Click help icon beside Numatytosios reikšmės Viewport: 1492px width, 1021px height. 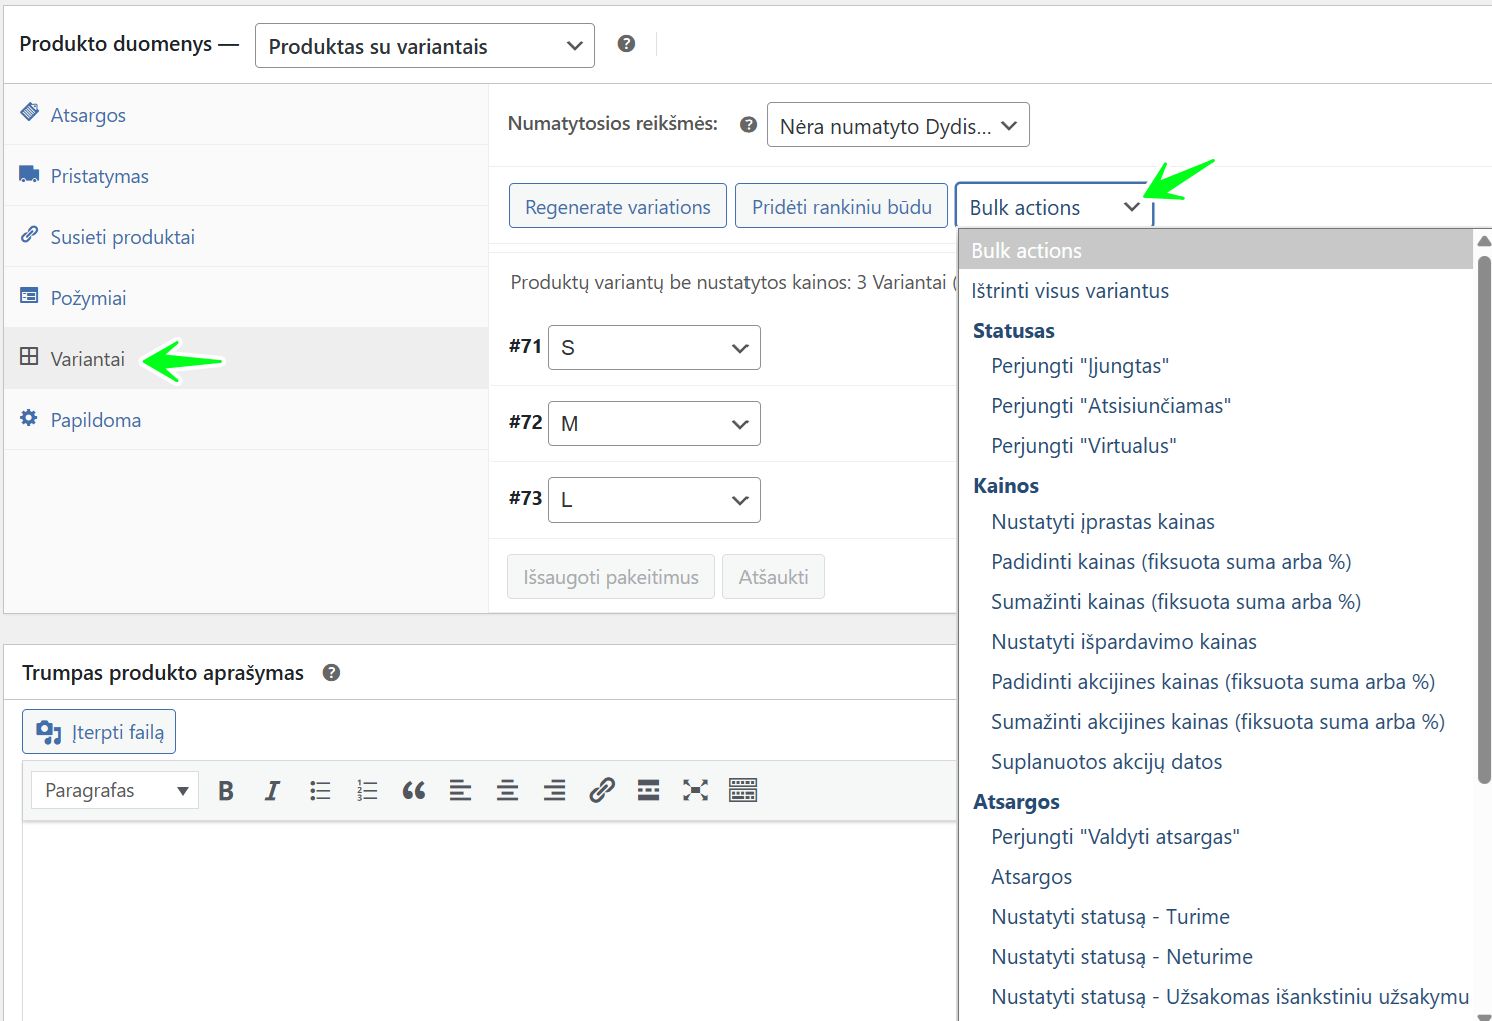coord(748,125)
